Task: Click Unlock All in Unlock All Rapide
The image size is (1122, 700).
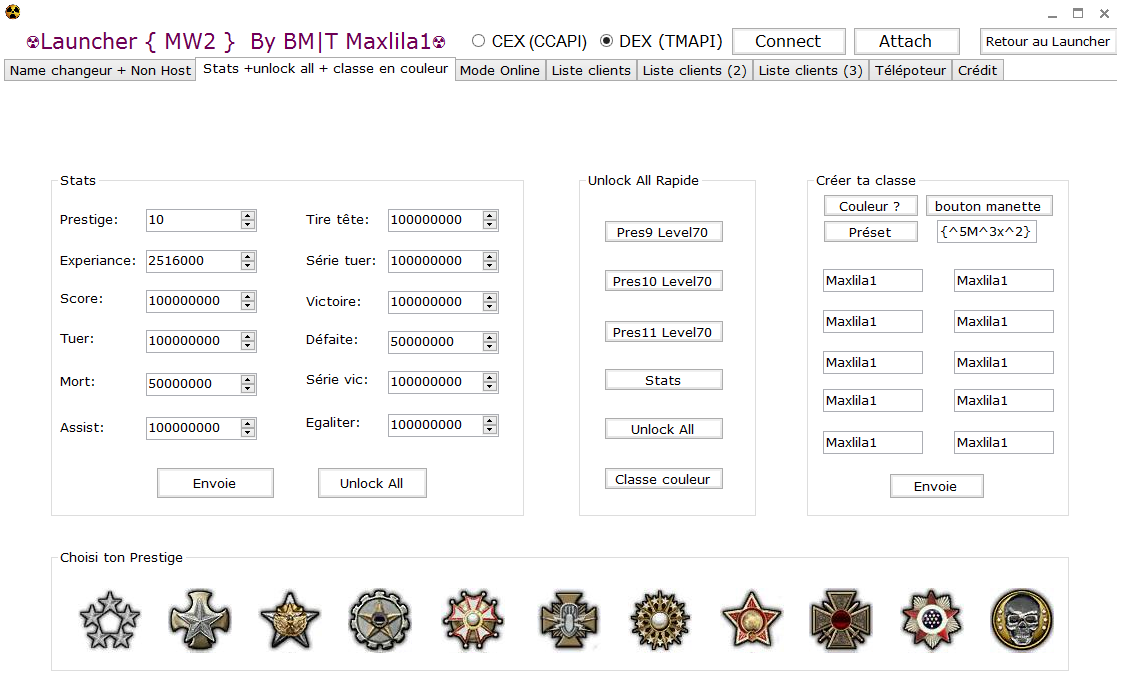Action: (663, 429)
